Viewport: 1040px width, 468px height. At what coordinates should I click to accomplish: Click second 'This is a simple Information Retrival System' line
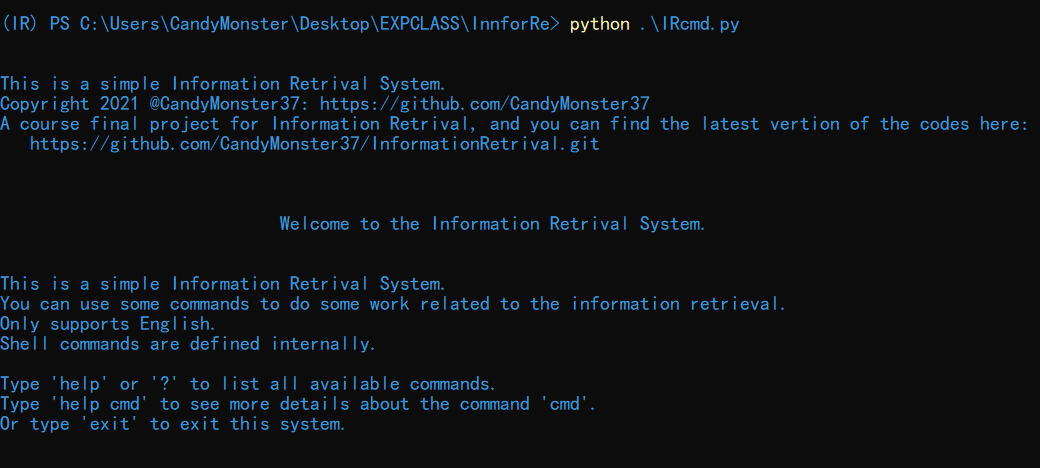point(223,284)
